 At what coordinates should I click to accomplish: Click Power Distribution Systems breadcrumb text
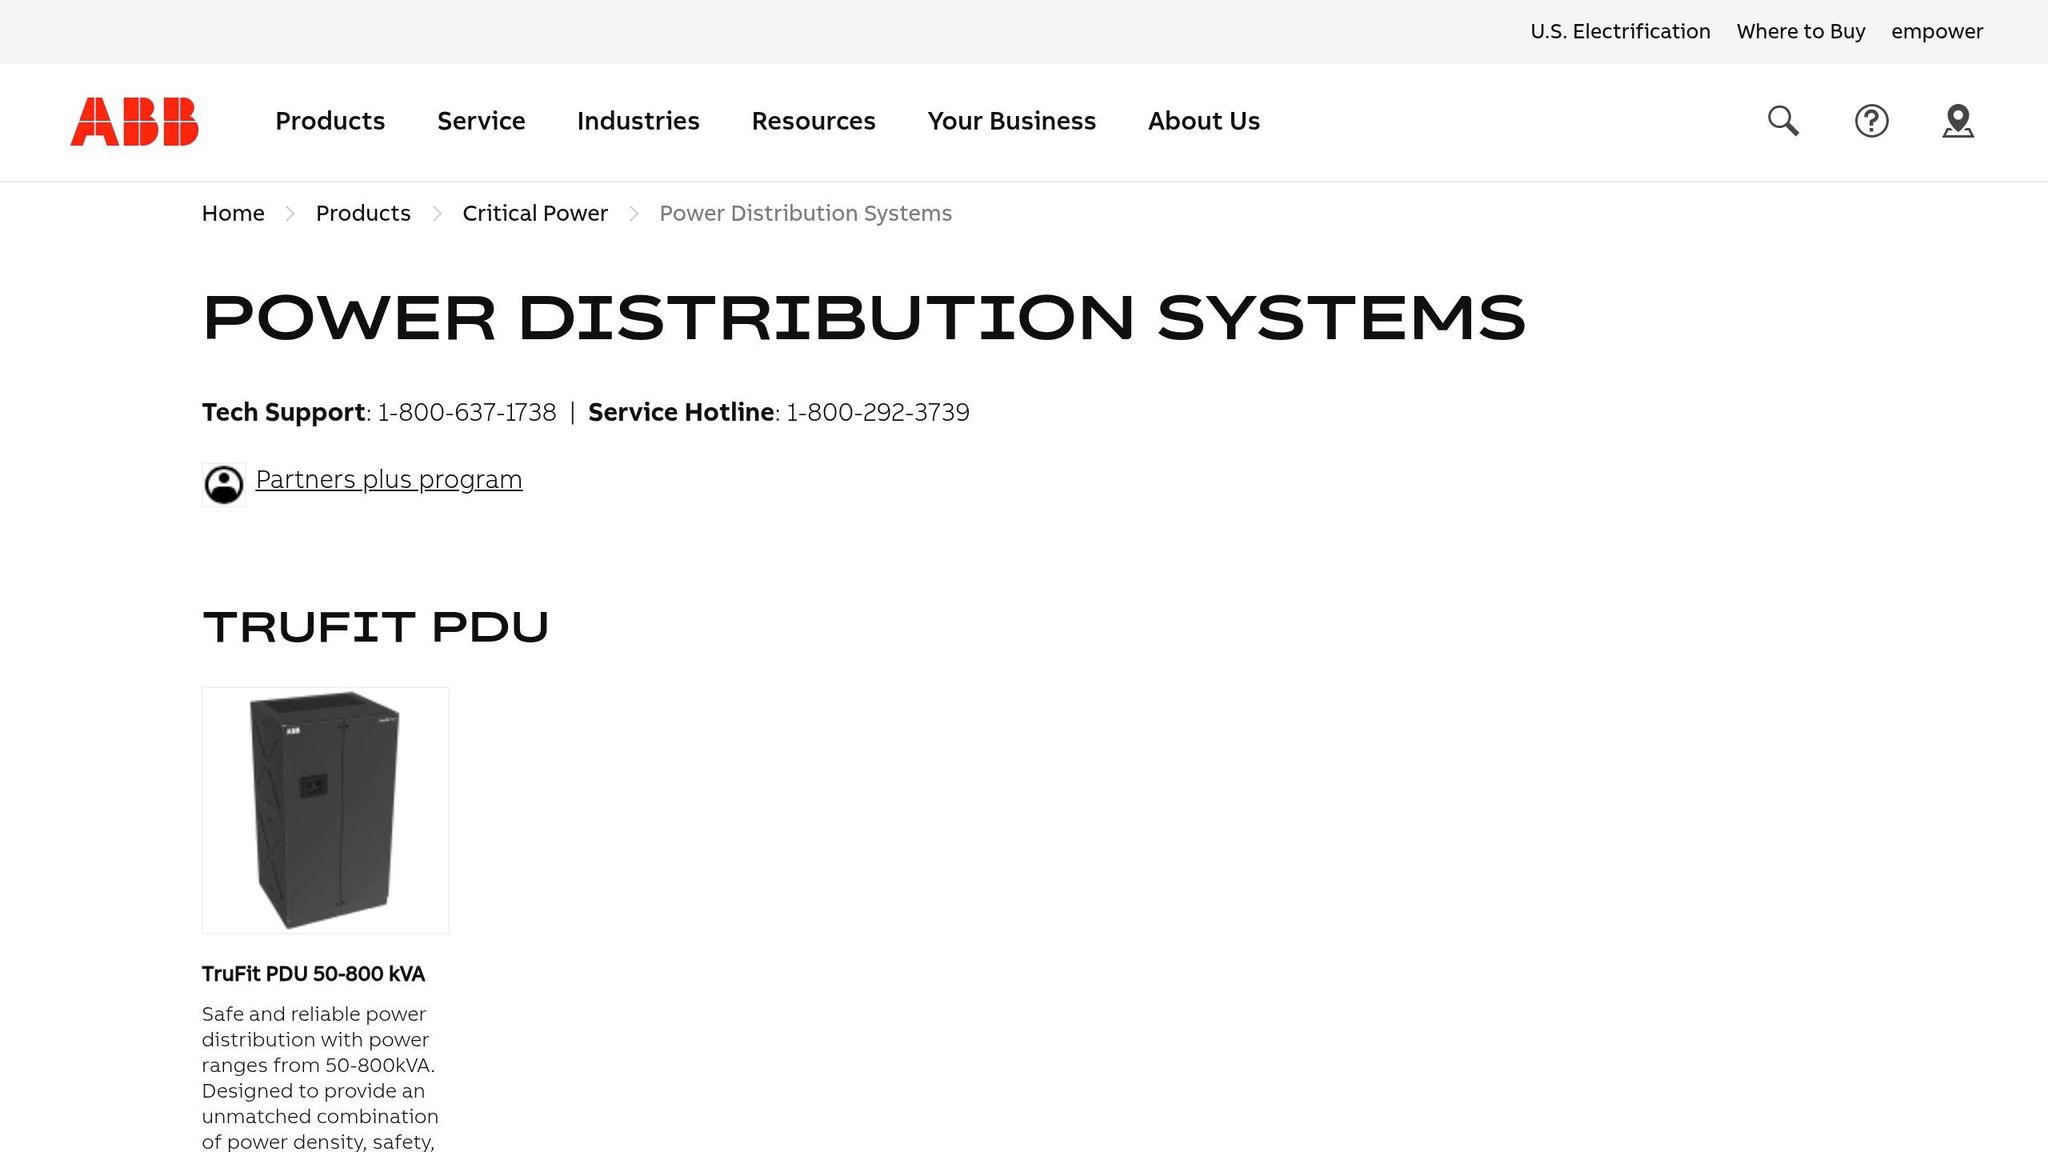[805, 213]
